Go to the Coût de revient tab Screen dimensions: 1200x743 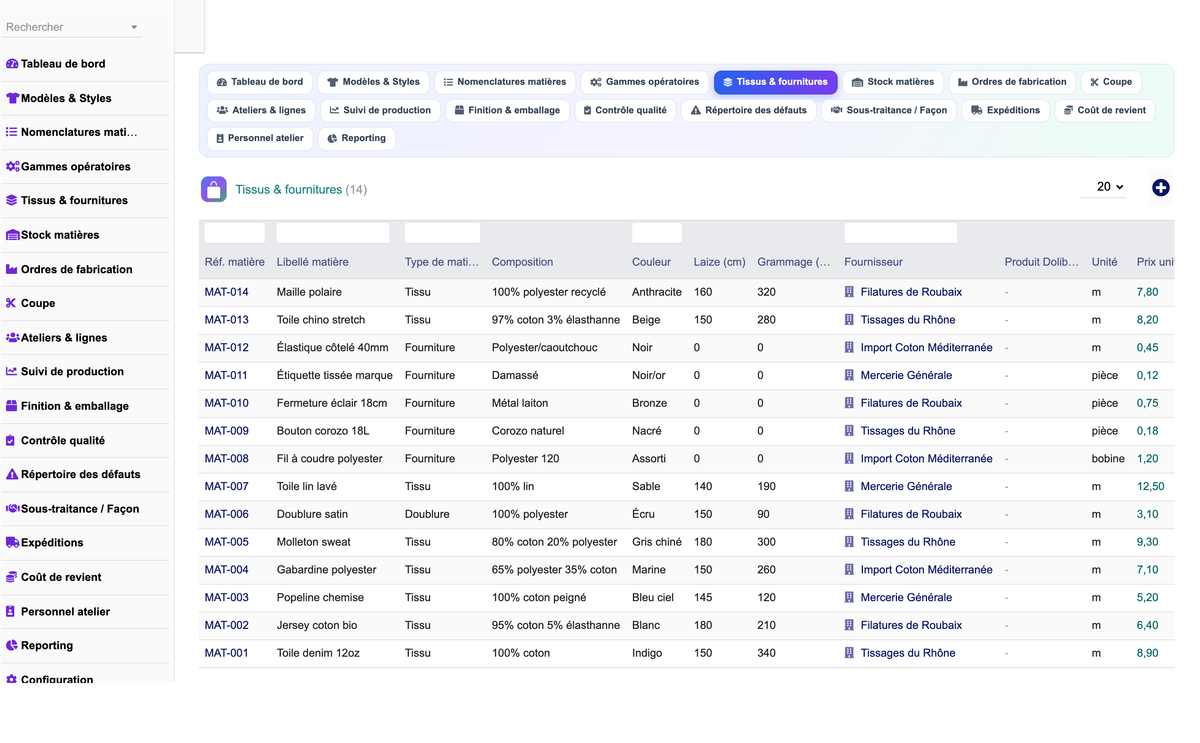click(1105, 110)
